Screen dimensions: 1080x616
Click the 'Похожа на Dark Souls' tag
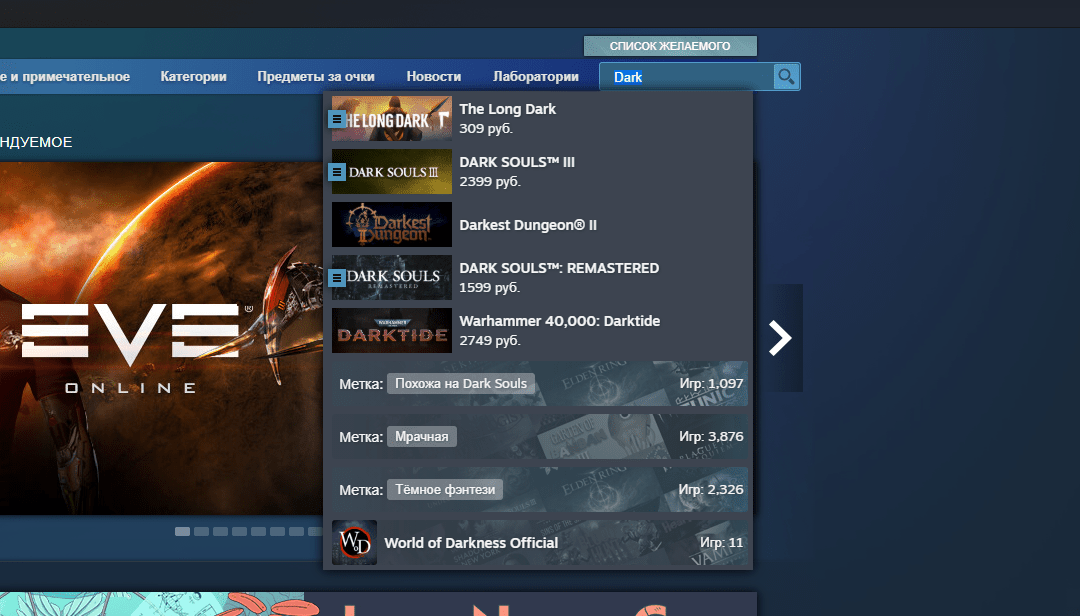[461, 384]
